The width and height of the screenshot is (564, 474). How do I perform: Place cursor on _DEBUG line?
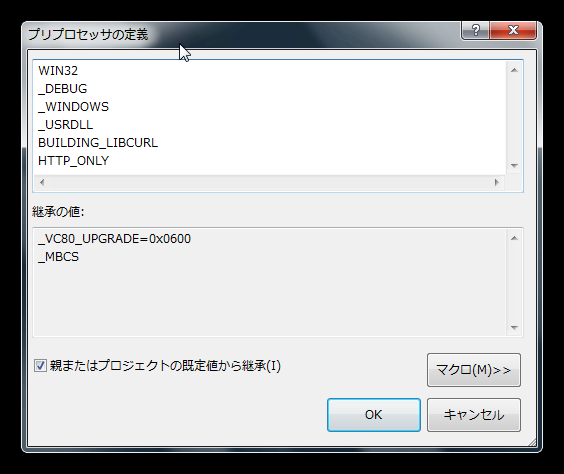click(63, 88)
